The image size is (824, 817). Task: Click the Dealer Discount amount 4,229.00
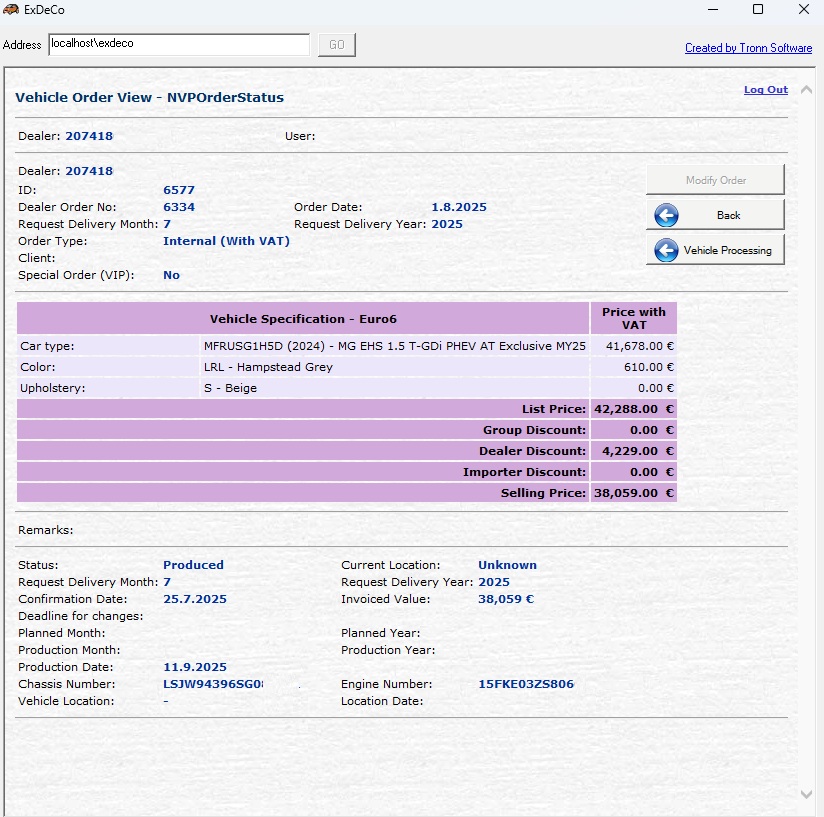pos(632,451)
